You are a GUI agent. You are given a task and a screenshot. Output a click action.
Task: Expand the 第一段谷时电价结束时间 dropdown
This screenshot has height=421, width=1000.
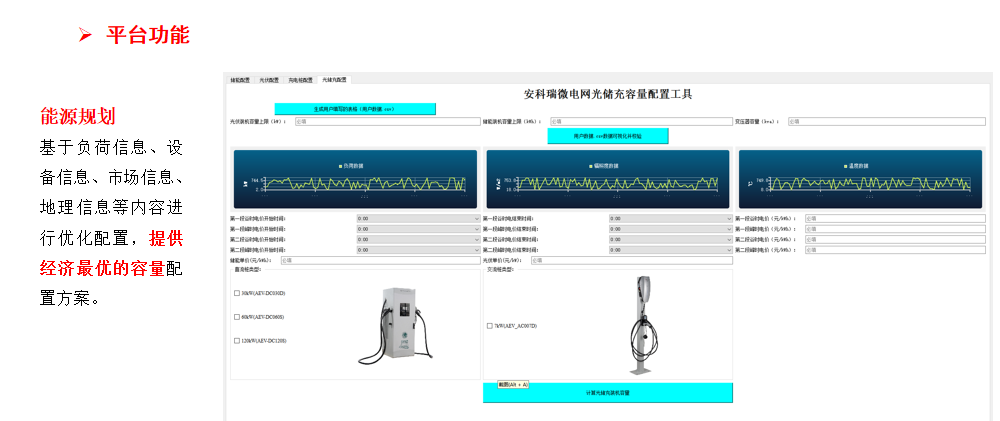coord(670,217)
